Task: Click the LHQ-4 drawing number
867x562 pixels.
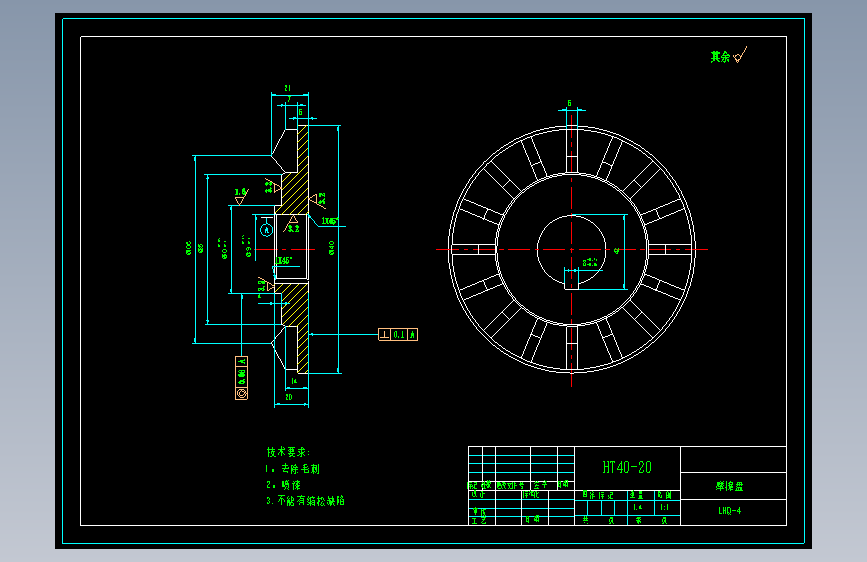Action: 729,511
